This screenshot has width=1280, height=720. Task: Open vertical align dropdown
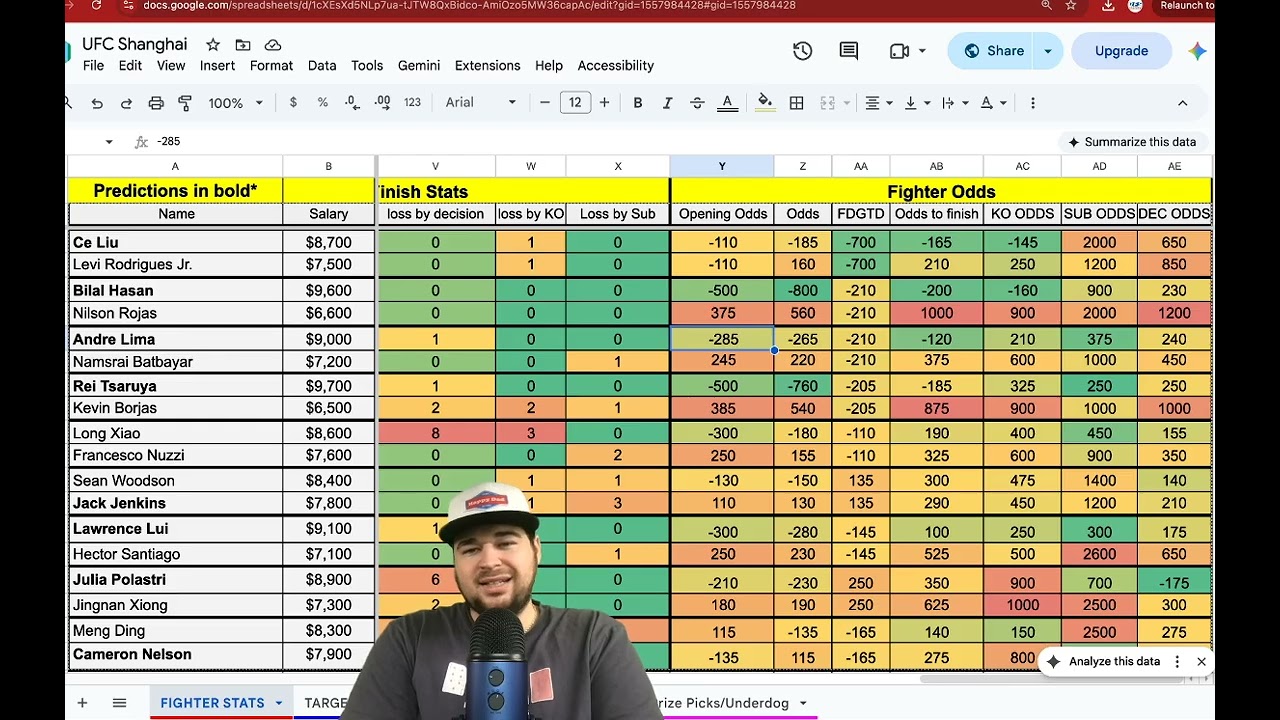[x=916, y=103]
